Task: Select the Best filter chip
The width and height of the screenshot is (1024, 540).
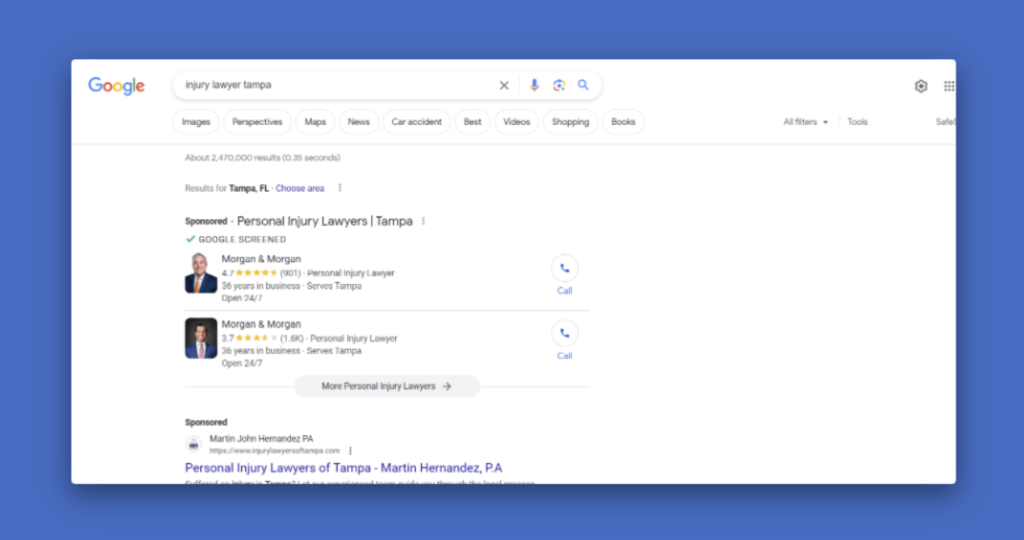Action: (x=472, y=122)
